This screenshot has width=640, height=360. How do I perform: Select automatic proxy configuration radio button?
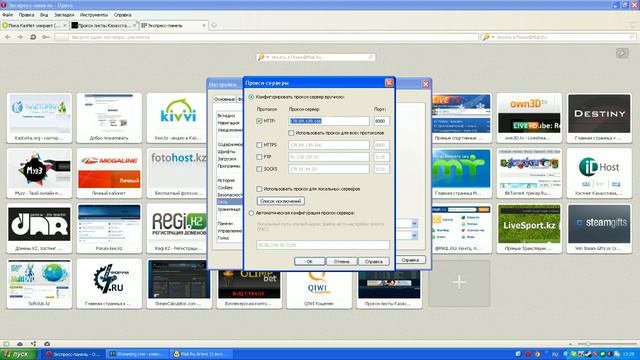tap(251, 213)
